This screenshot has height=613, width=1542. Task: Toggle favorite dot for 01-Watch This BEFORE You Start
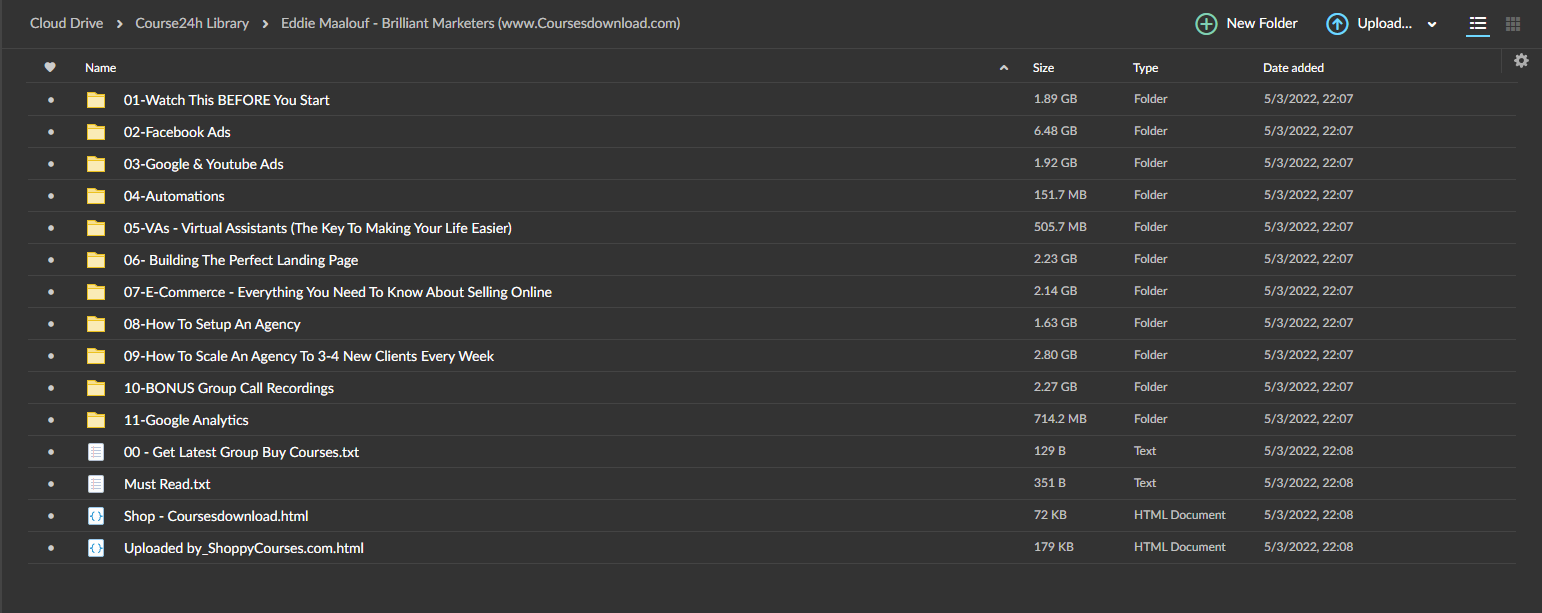point(51,100)
